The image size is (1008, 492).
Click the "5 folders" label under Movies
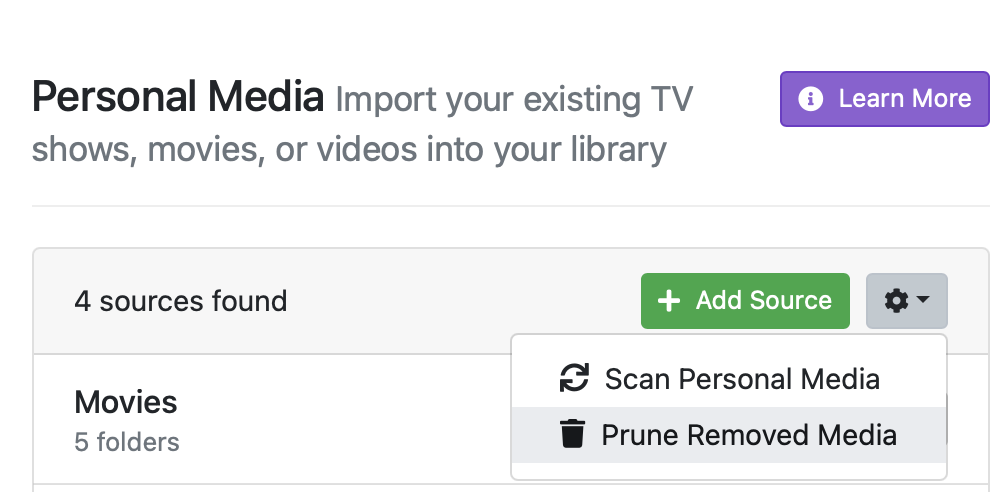pyautogui.click(x=126, y=441)
